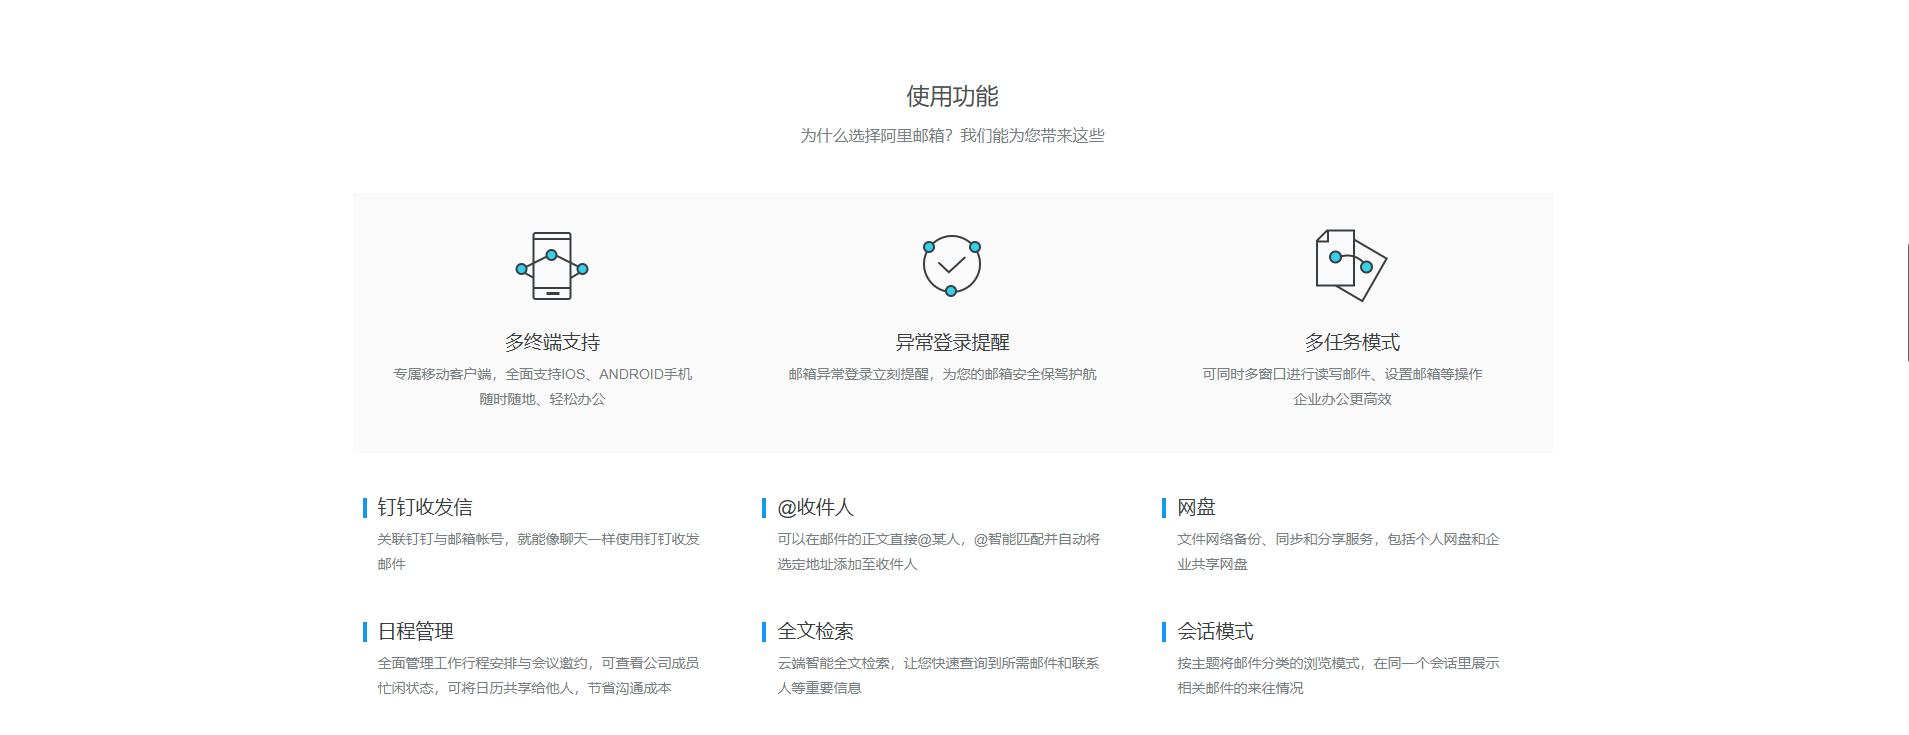Click the 全文检索 feature title
The height and width of the screenshot is (735, 1909).
(x=815, y=632)
